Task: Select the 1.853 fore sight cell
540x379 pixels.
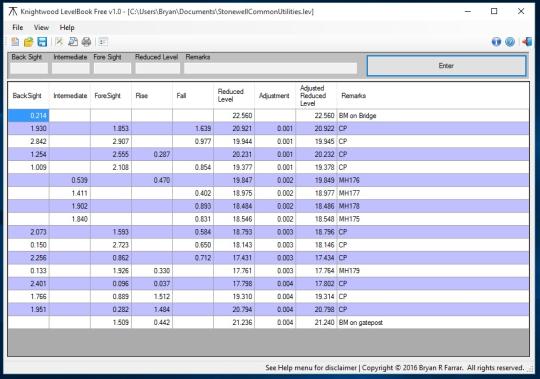Action: (111, 128)
